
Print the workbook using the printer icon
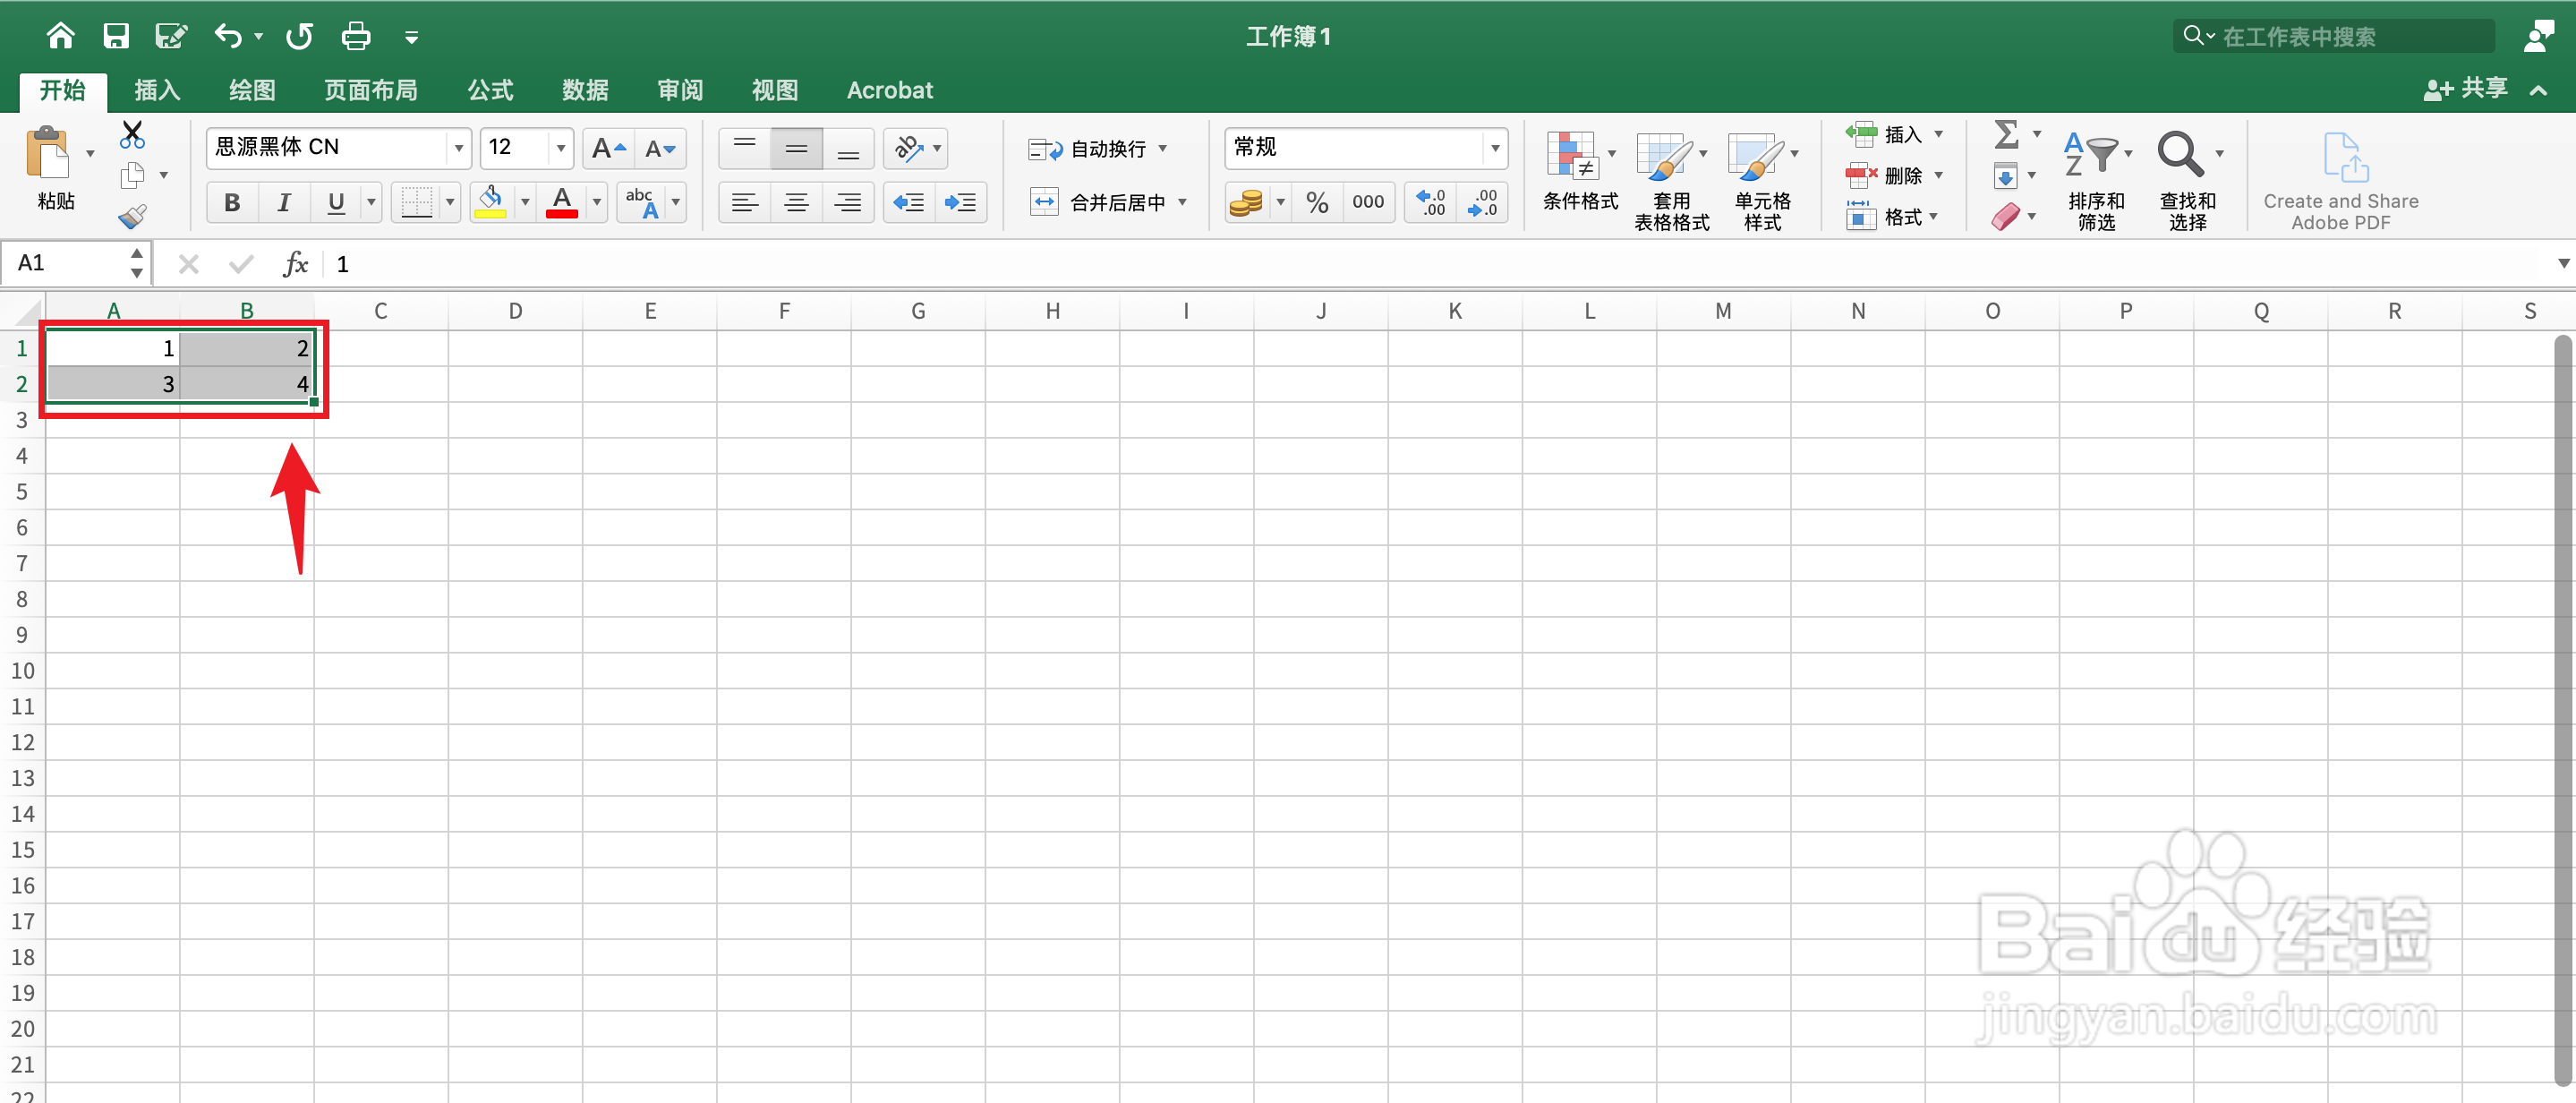point(356,36)
